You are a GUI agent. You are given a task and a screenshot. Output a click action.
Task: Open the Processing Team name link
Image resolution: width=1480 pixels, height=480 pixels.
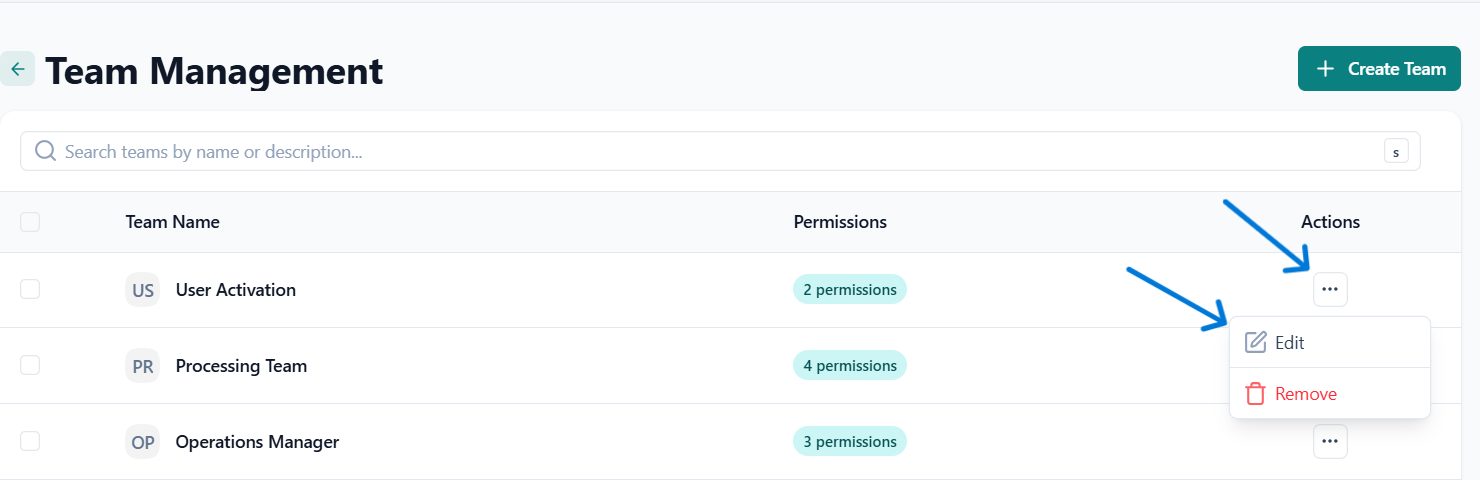(x=241, y=366)
